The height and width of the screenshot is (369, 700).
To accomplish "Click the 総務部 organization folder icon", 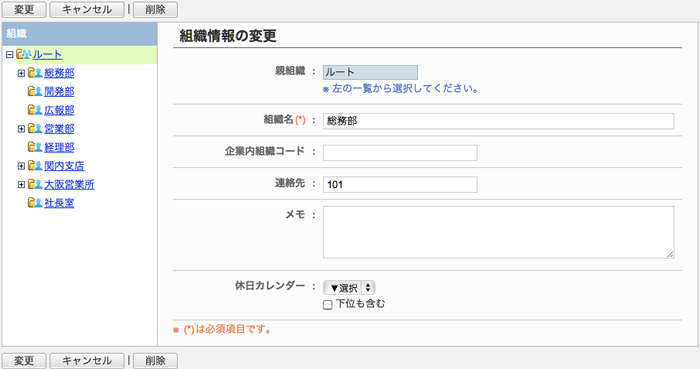I will [x=35, y=73].
